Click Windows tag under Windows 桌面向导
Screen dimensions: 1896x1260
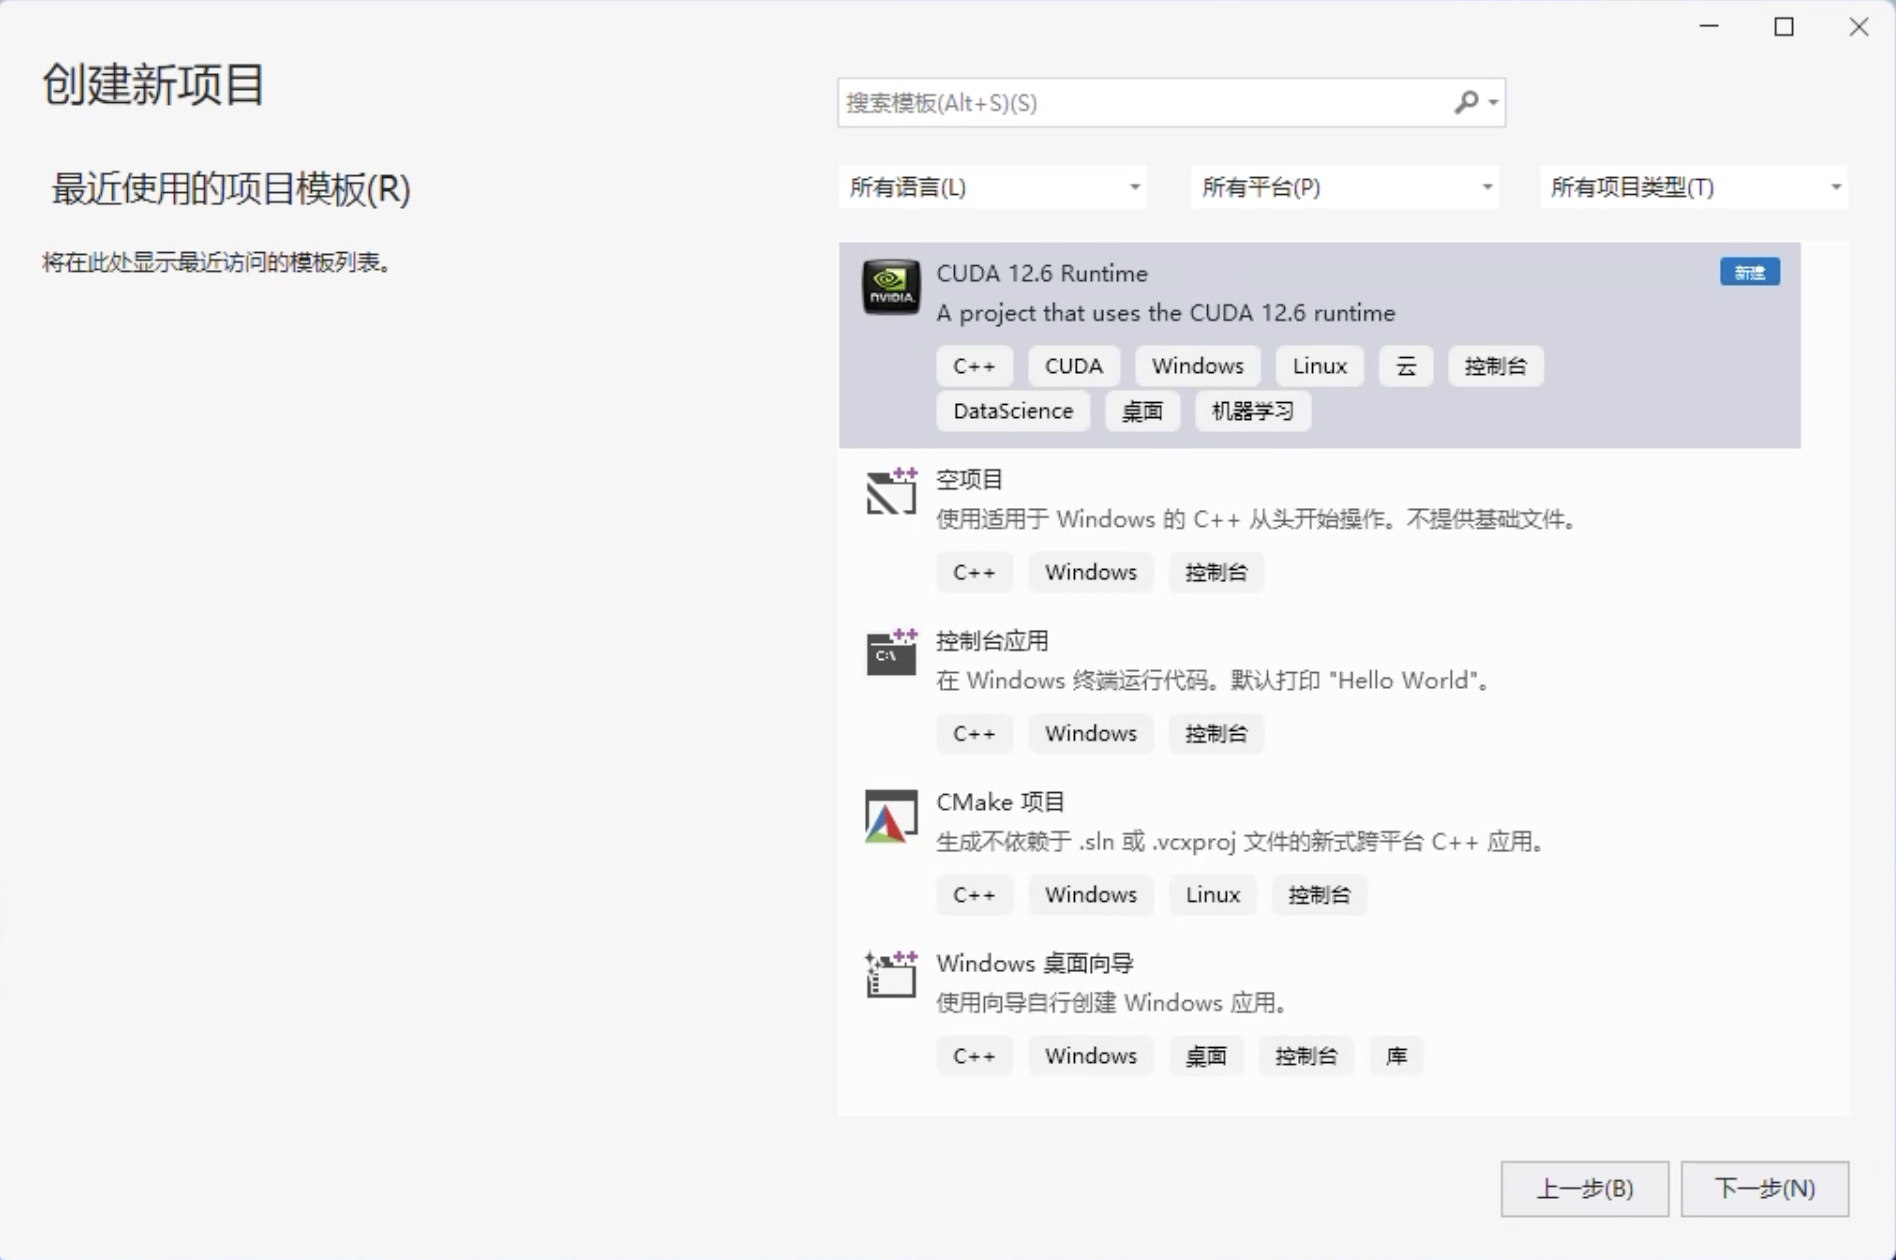click(x=1090, y=1055)
